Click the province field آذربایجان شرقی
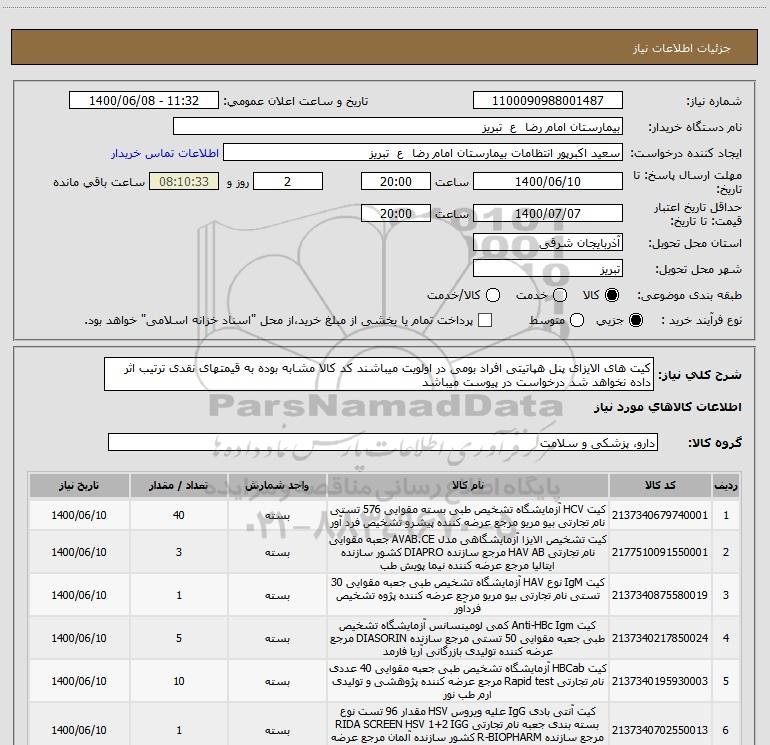770x745 pixels. pos(548,243)
